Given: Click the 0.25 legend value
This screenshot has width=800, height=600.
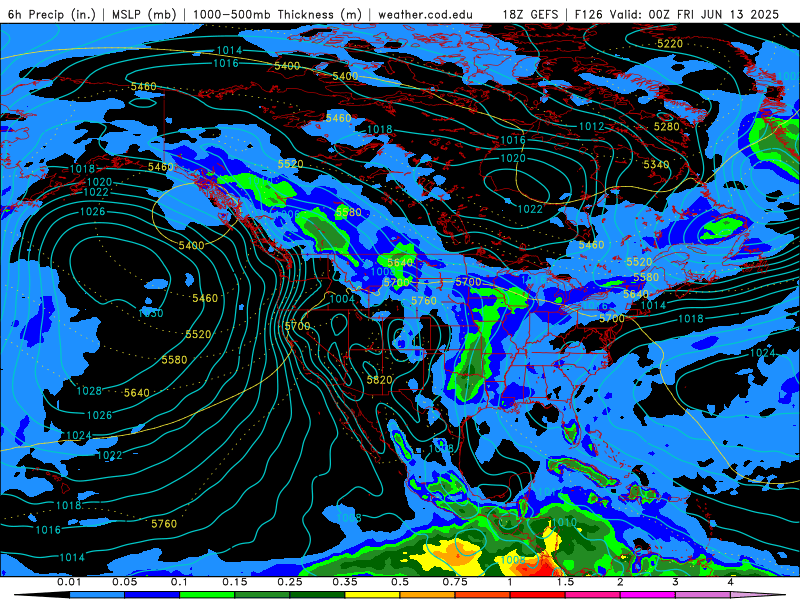Looking at the screenshot, I should (290, 582).
